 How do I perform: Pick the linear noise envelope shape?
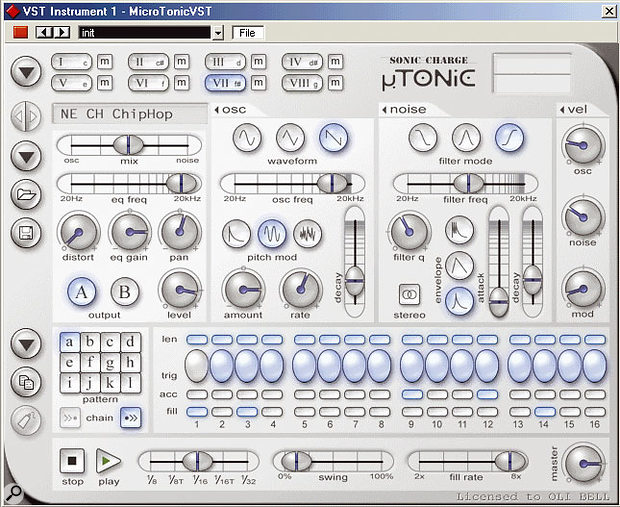pyautogui.click(x=459, y=266)
